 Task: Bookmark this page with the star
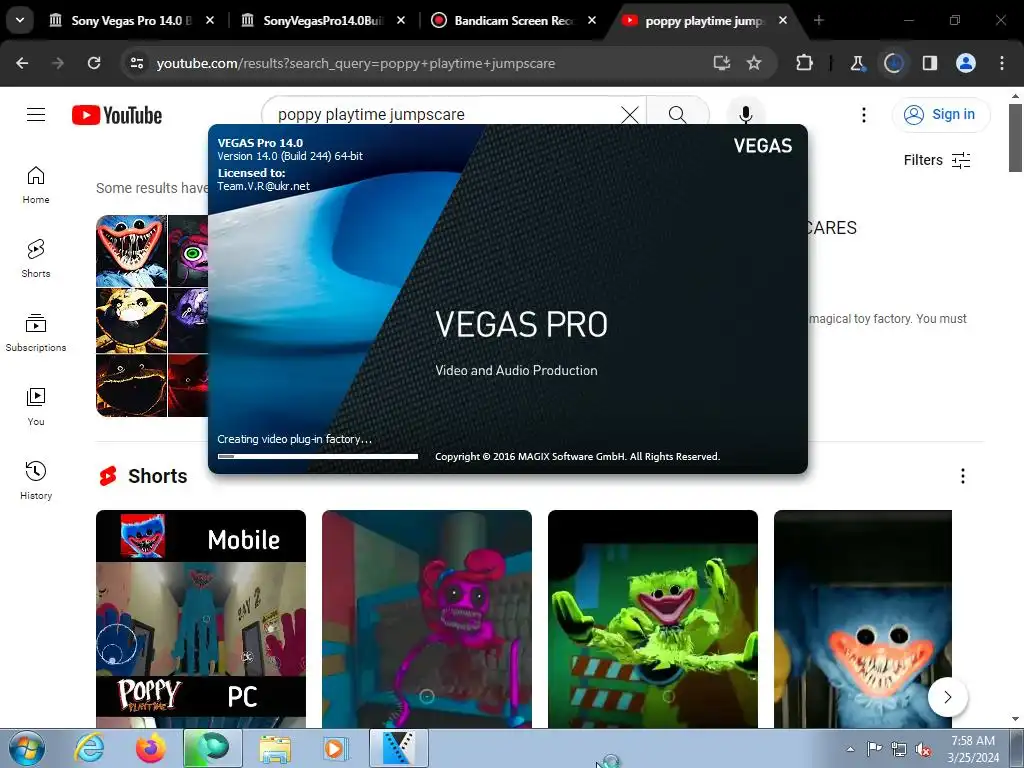tap(754, 63)
